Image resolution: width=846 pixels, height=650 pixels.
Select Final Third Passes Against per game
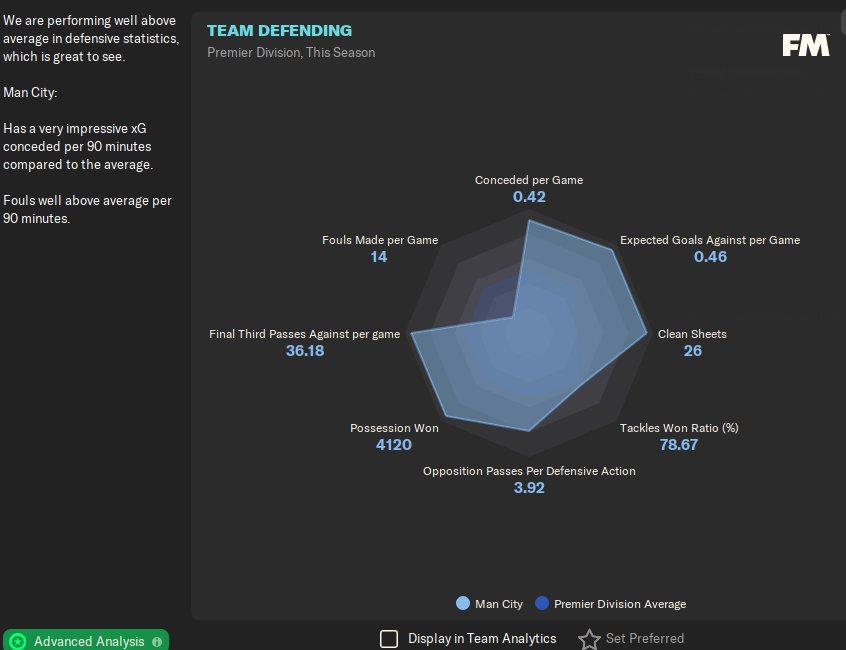(x=305, y=334)
